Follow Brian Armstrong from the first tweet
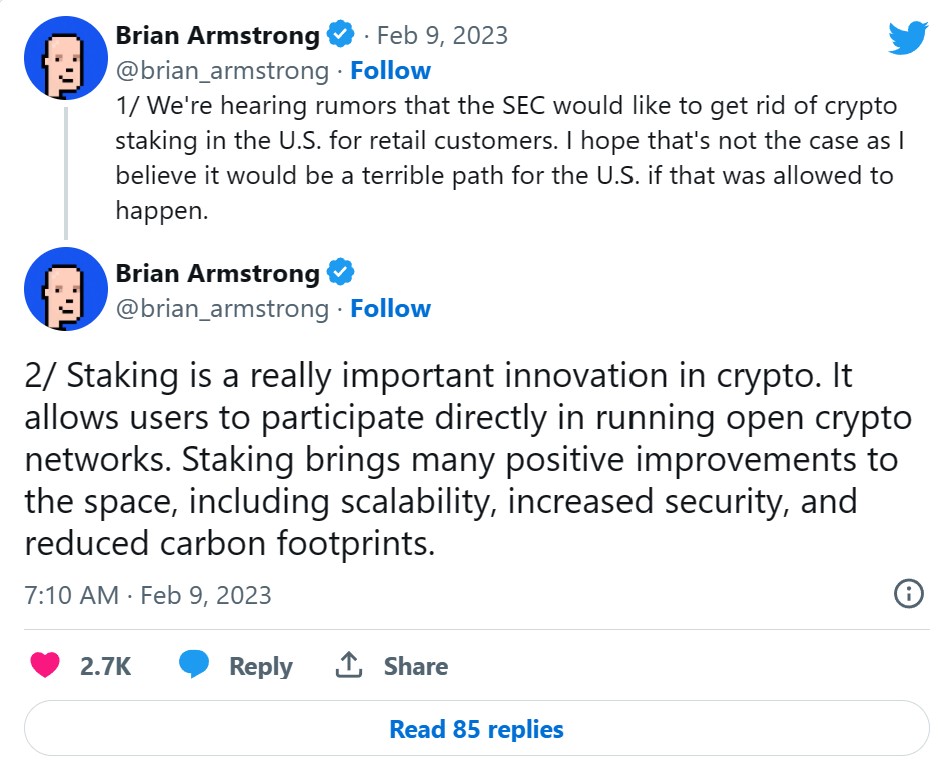Image resolution: width=946 pixels, height=766 pixels. coord(391,71)
